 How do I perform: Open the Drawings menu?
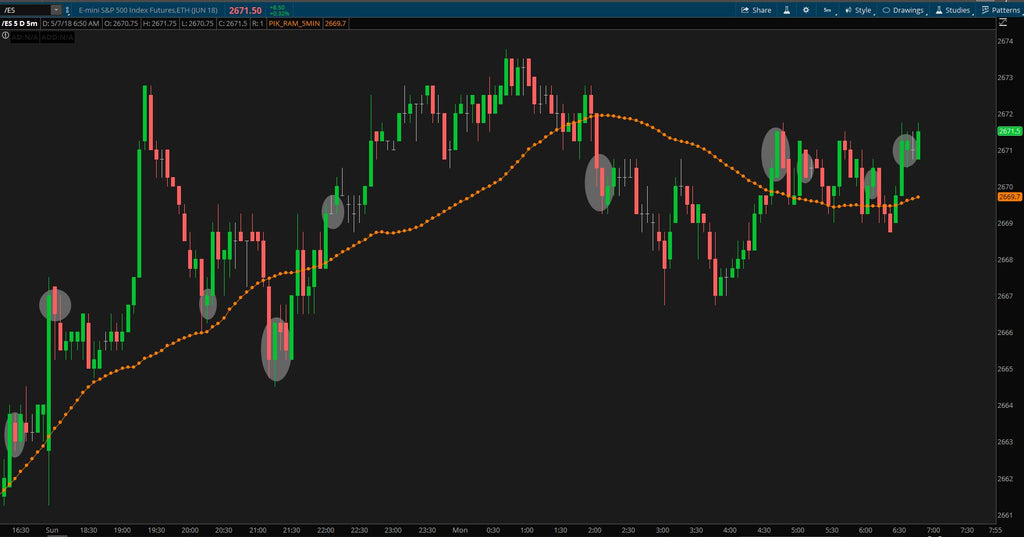click(x=904, y=10)
